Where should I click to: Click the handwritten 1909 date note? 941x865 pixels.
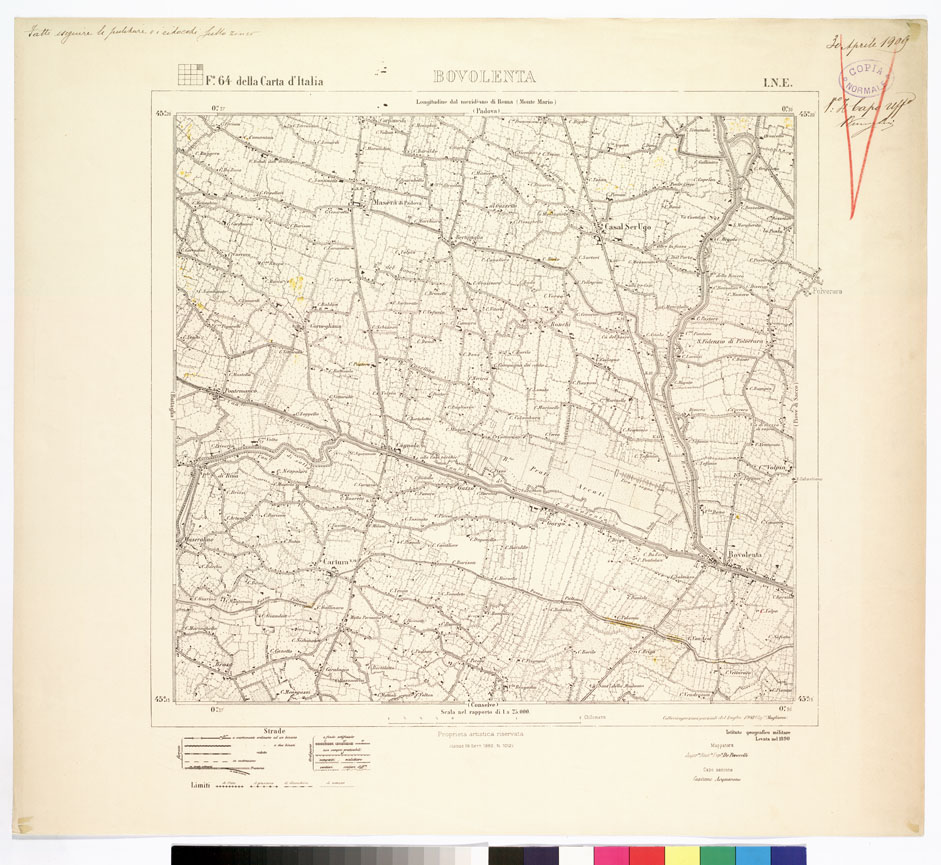(863, 43)
